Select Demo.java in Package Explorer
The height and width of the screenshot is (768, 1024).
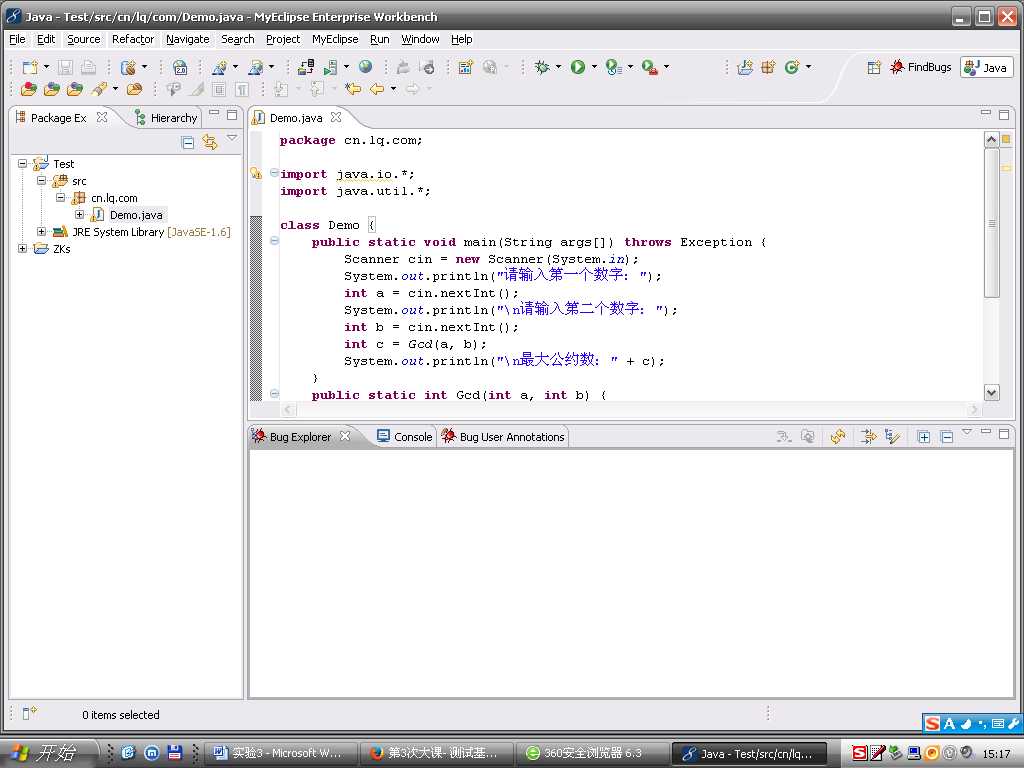pos(136,215)
